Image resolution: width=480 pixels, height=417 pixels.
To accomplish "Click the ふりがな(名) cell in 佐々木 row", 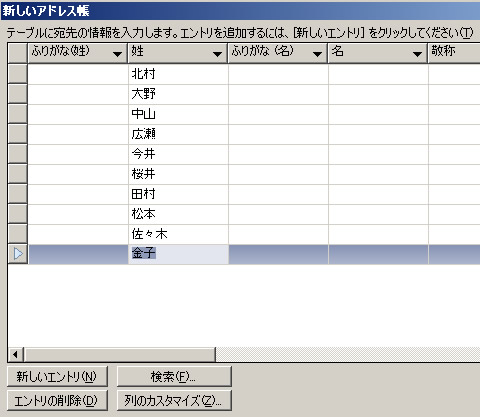I will (x=278, y=234).
